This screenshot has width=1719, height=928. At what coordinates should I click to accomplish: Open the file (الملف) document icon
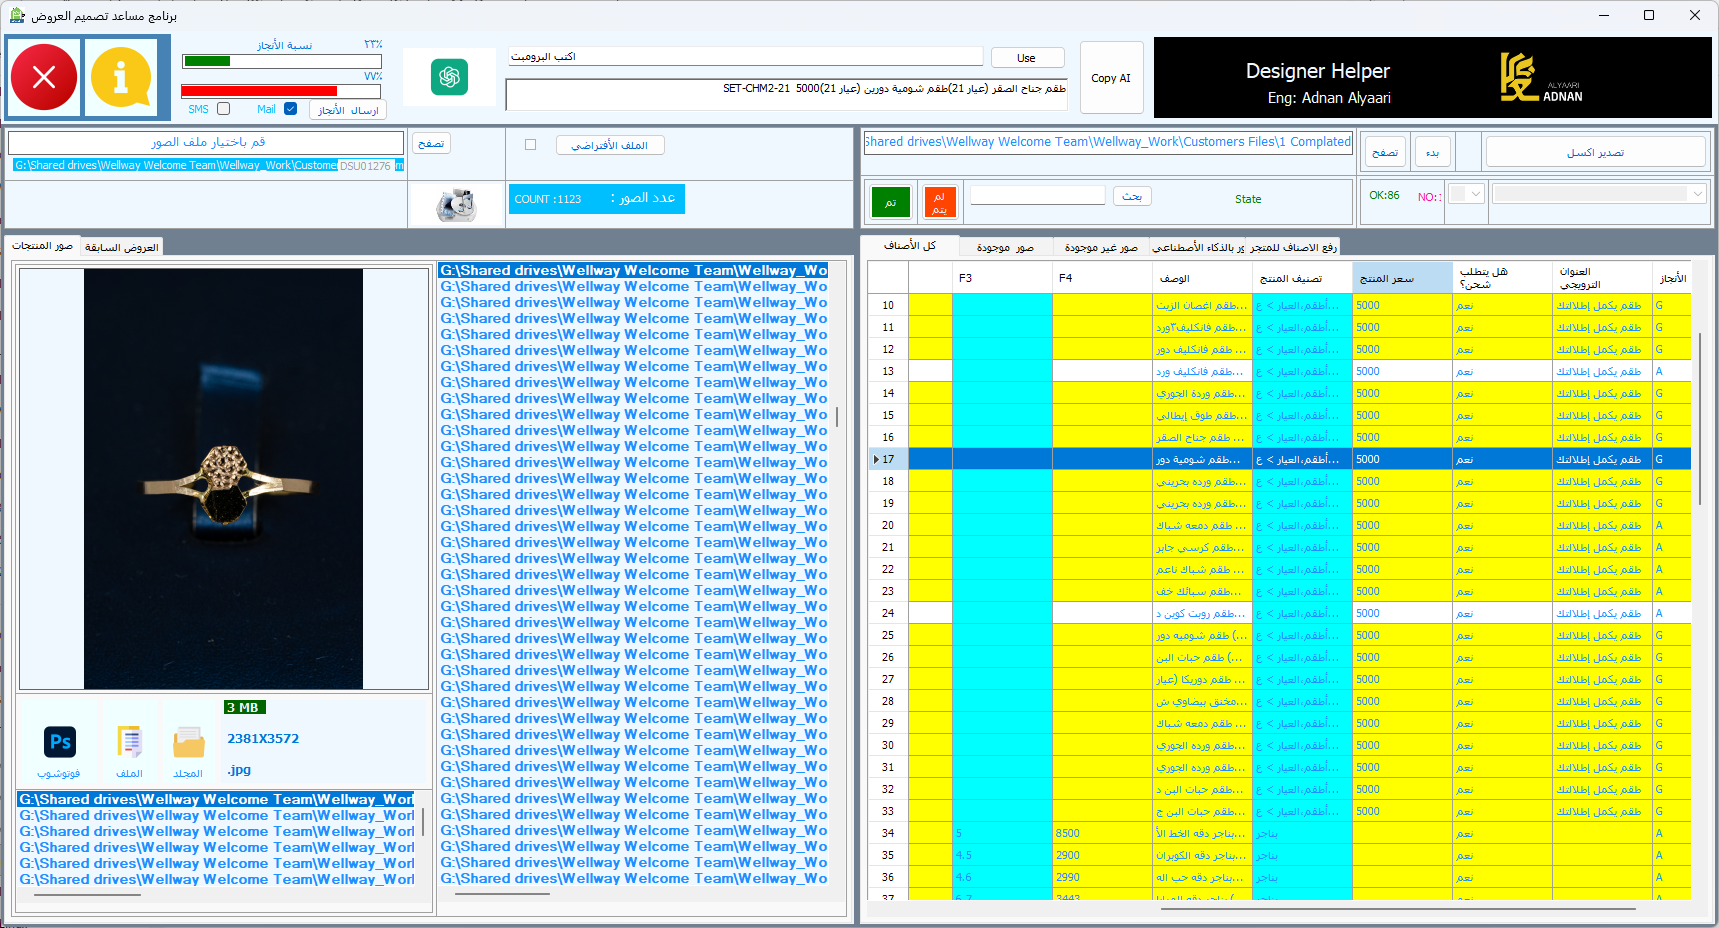click(x=129, y=742)
